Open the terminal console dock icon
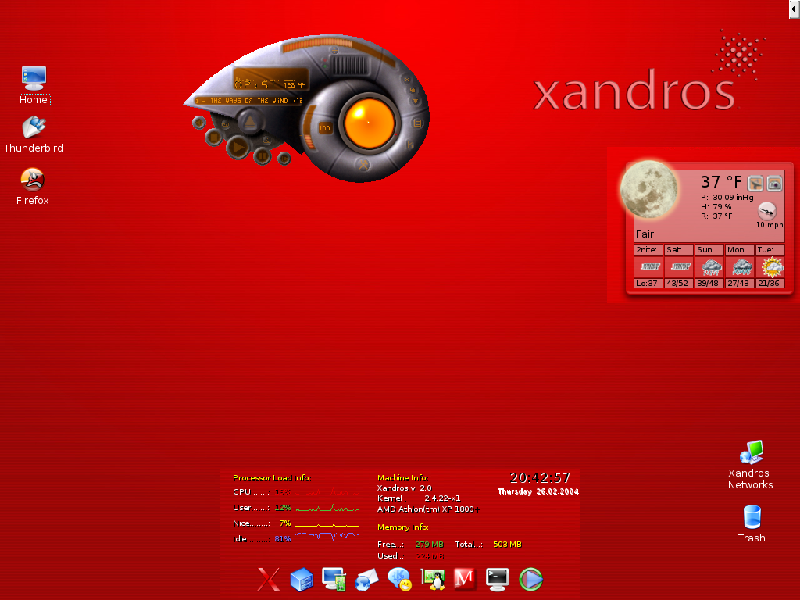800x600 pixels. [497, 580]
